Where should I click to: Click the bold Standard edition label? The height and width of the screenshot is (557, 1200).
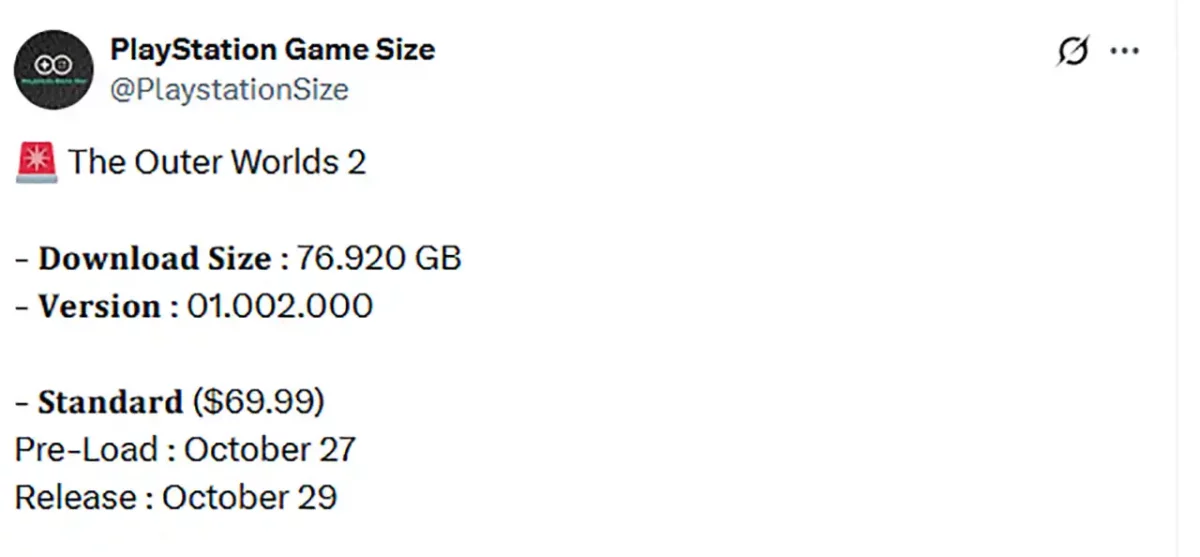110,402
